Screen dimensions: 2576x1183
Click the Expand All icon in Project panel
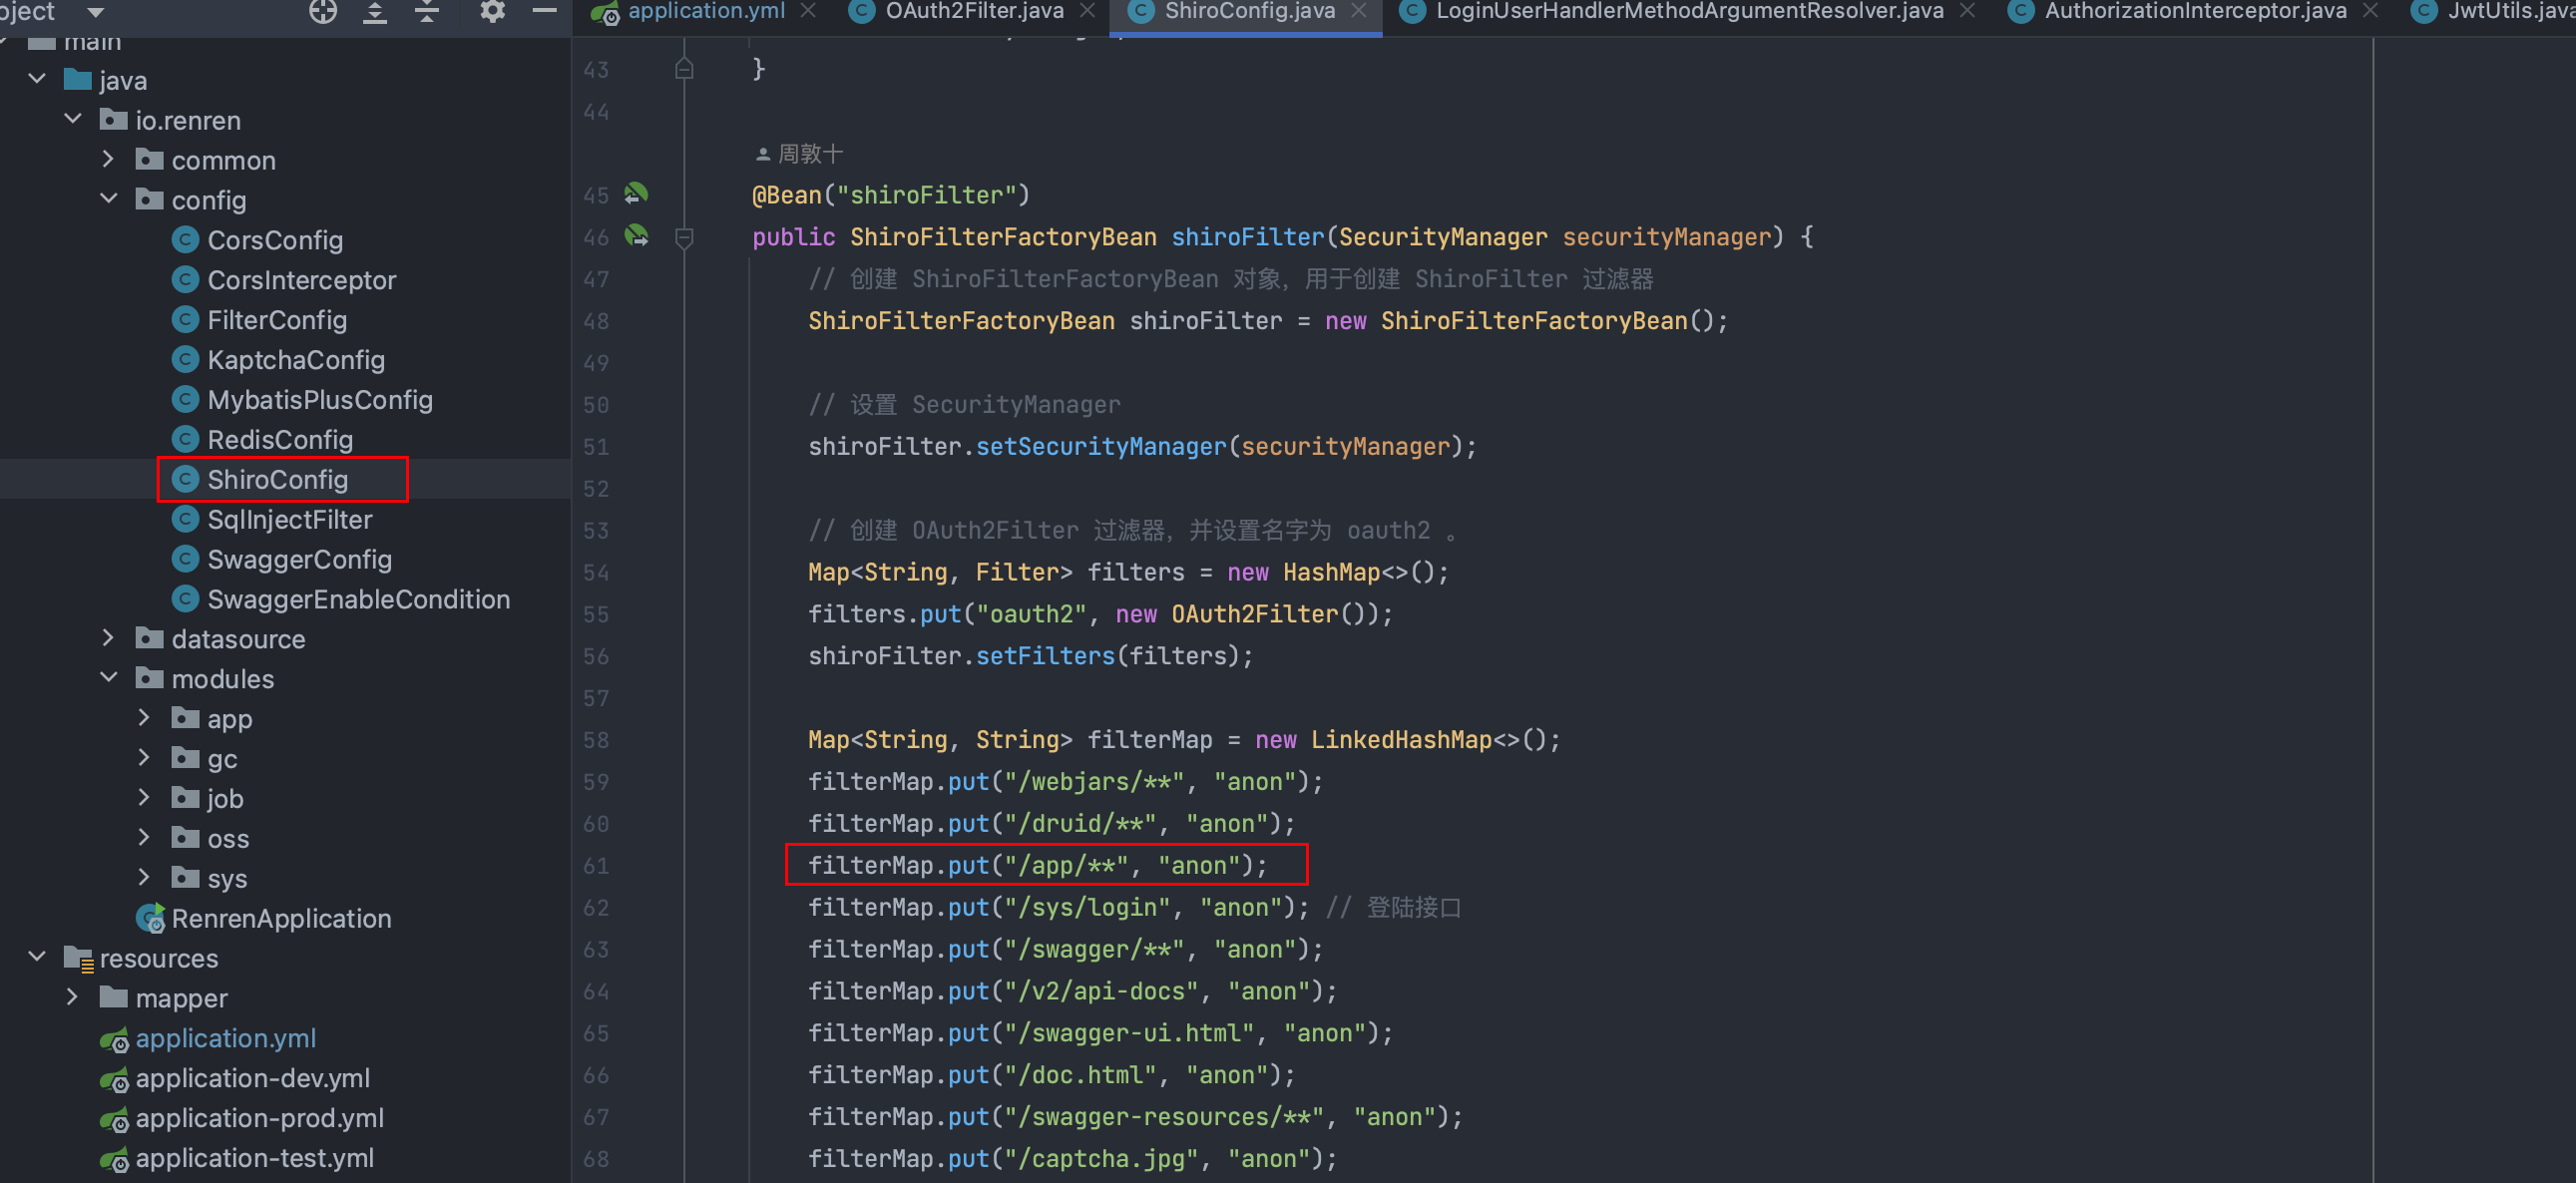click(x=375, y=11)
